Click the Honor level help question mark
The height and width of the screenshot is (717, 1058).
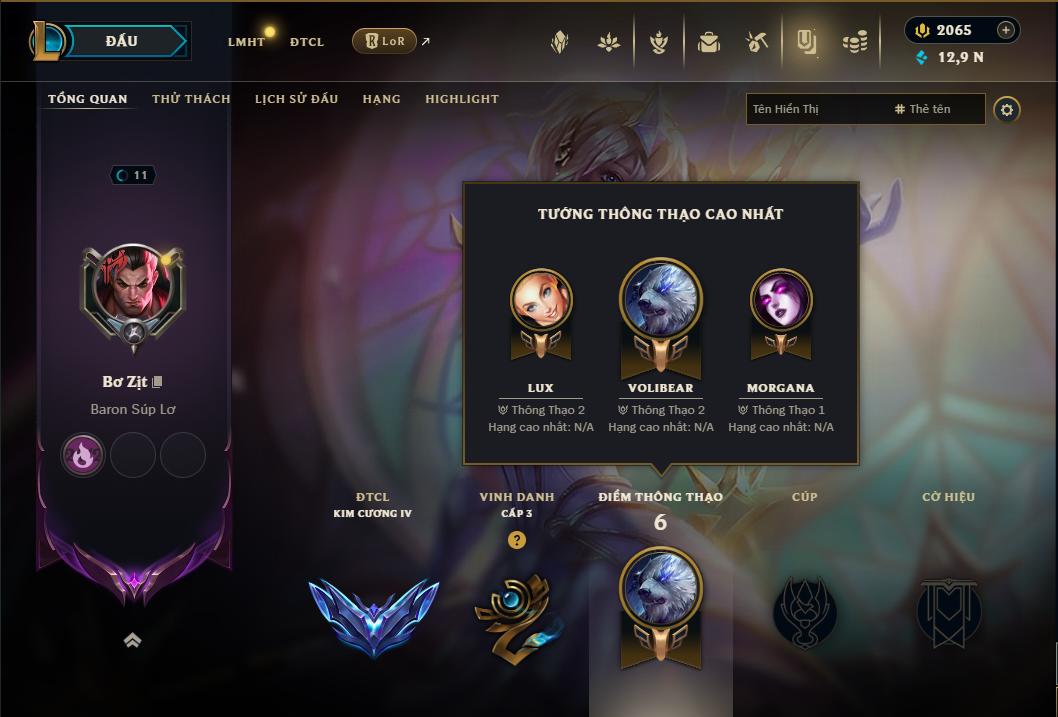coord(517,540)
